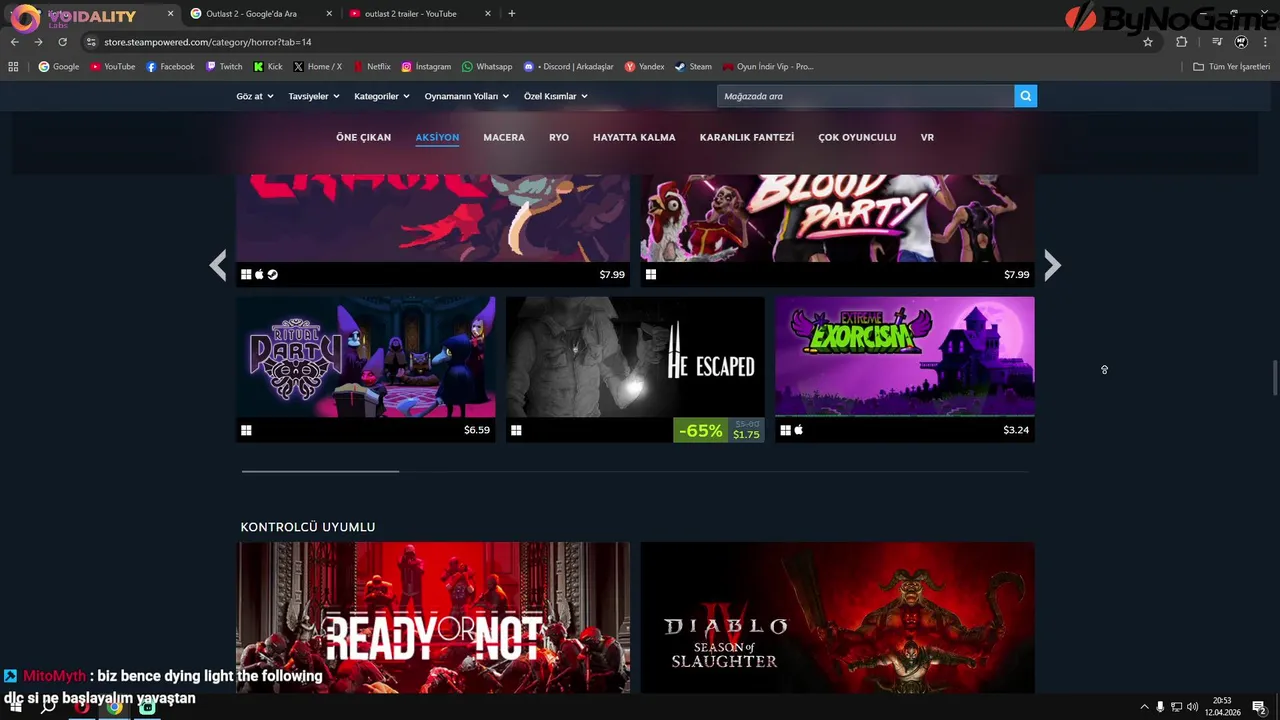
Task: Close the outlast 2 trailer YouTube tab
Action: click(488, 14)
